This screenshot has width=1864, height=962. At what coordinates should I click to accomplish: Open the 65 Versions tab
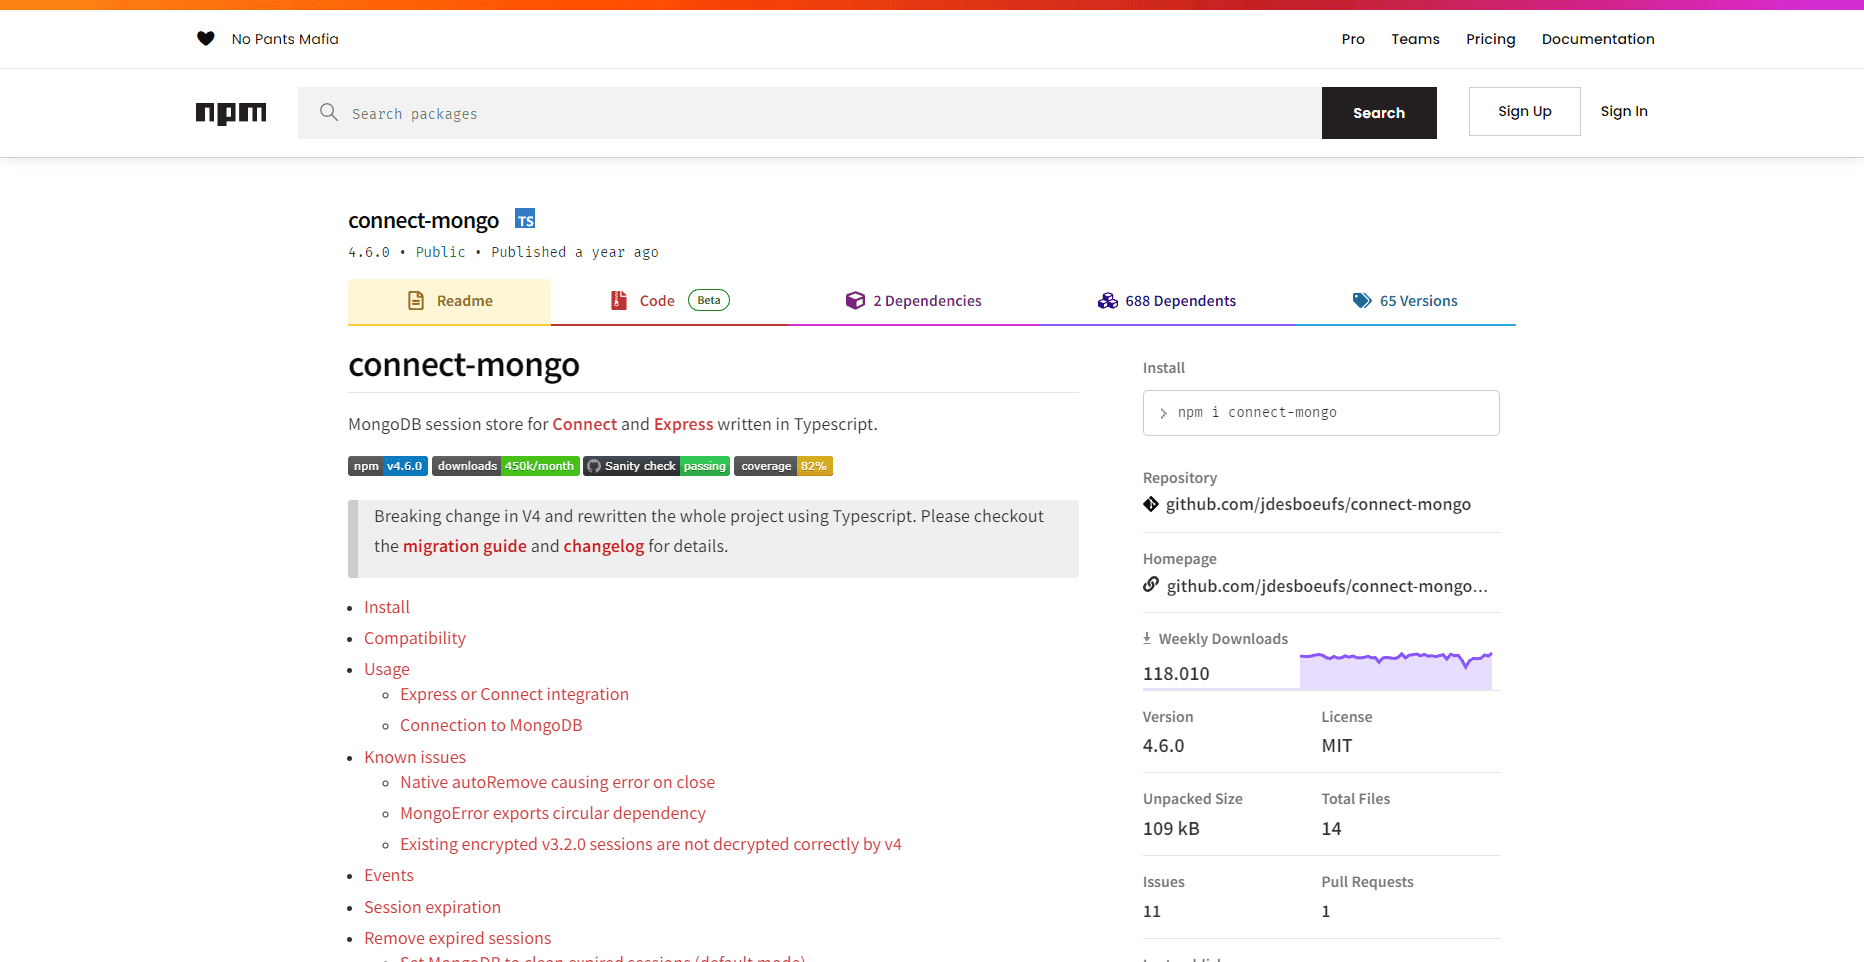tap(1405, 301)
